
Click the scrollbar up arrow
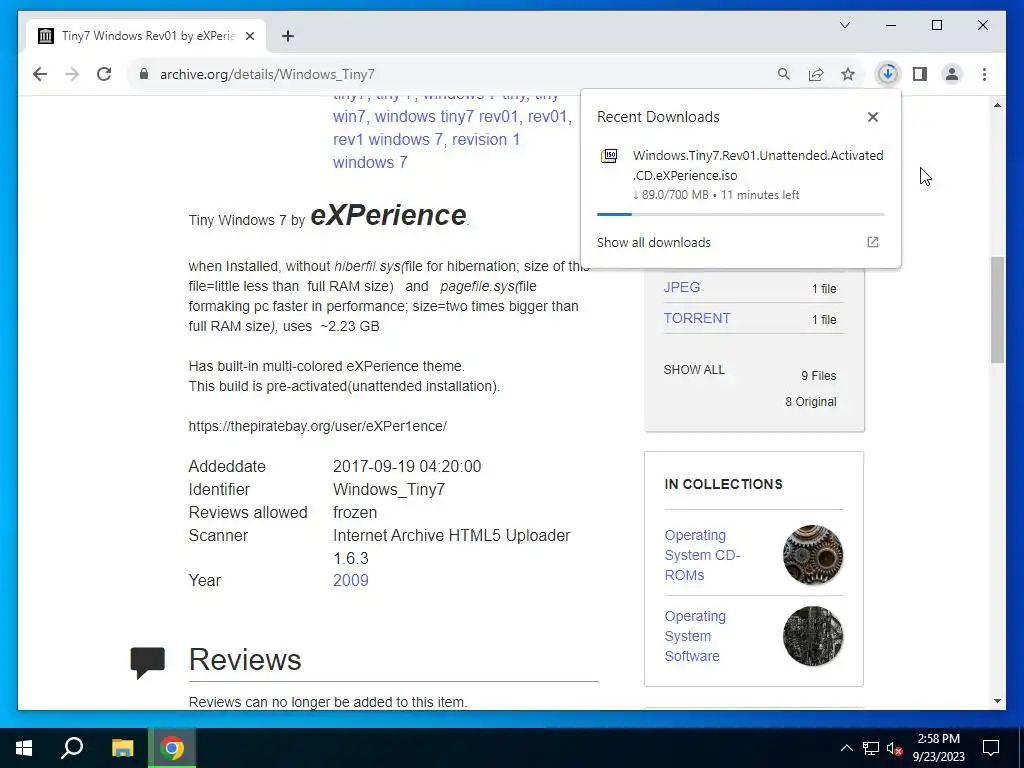coord(997,105)
